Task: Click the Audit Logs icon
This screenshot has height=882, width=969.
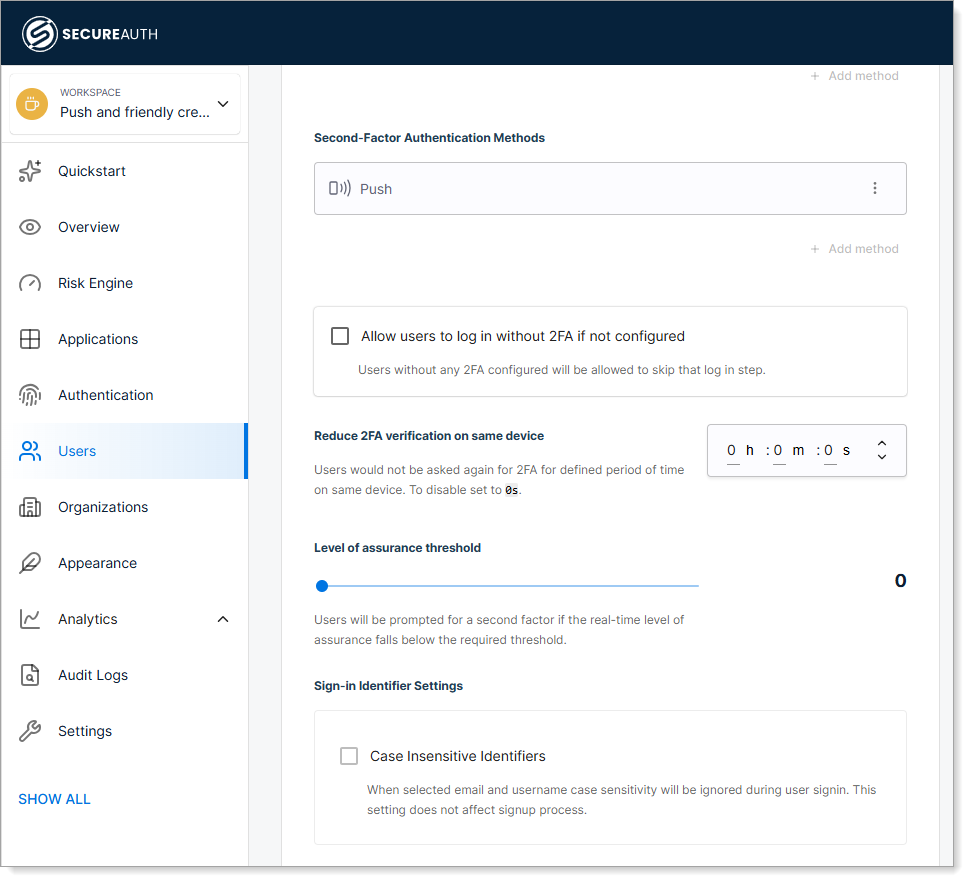Action: click(x=31, y=675)
